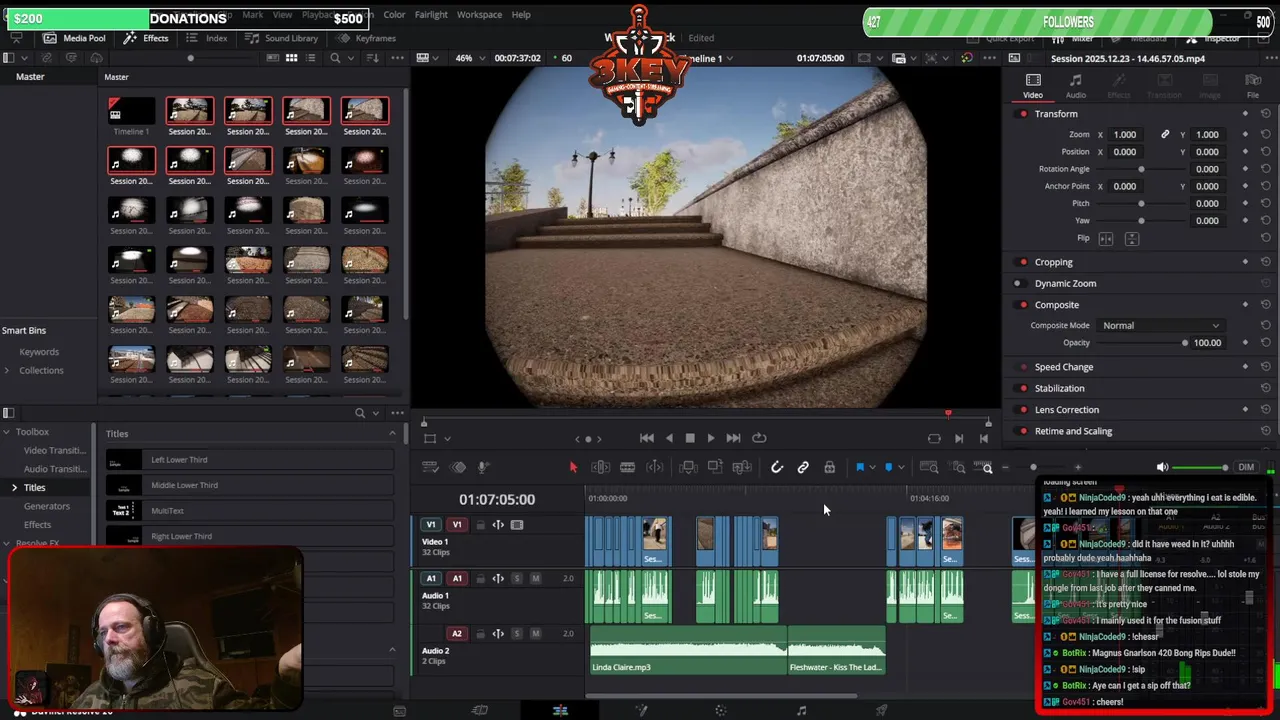The height and width of the screenshot is (720, 1280).
Task: Toggle the Media Pool panel button
Action: pos(74,38)
